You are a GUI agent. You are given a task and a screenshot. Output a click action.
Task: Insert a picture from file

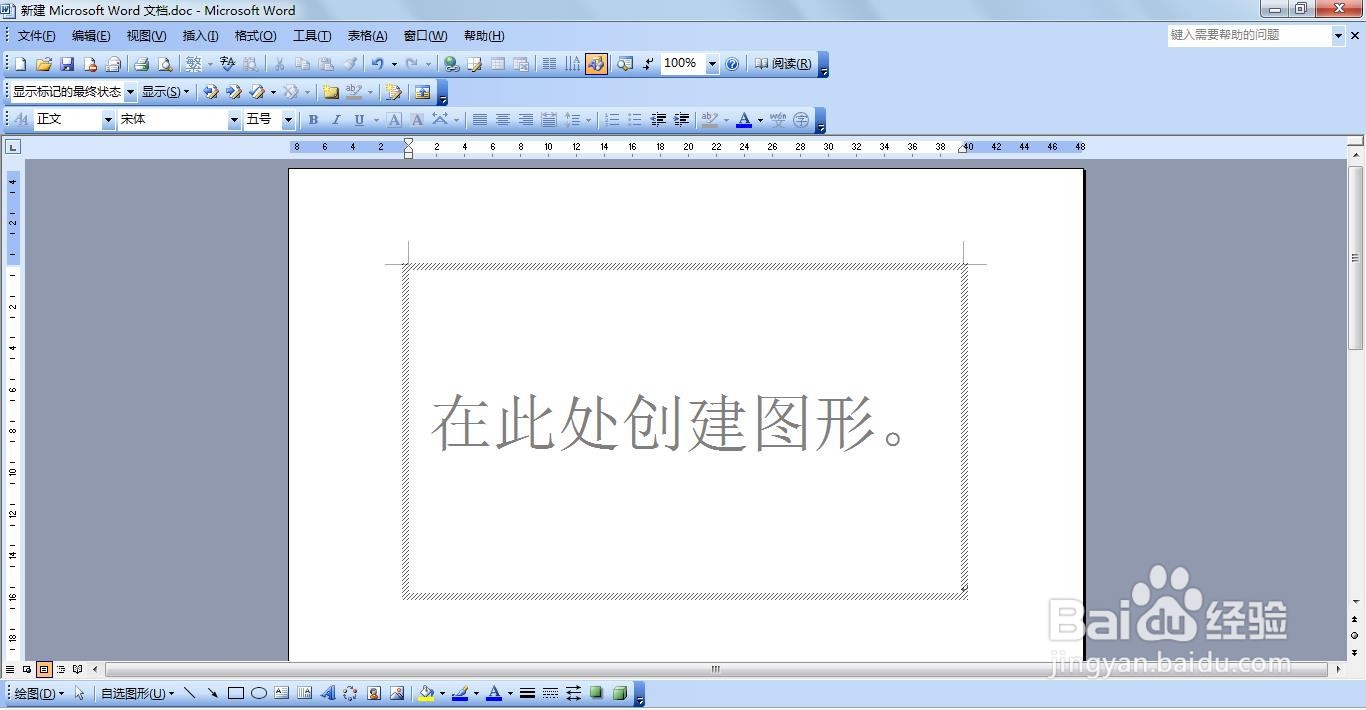[x=397, y=693]
